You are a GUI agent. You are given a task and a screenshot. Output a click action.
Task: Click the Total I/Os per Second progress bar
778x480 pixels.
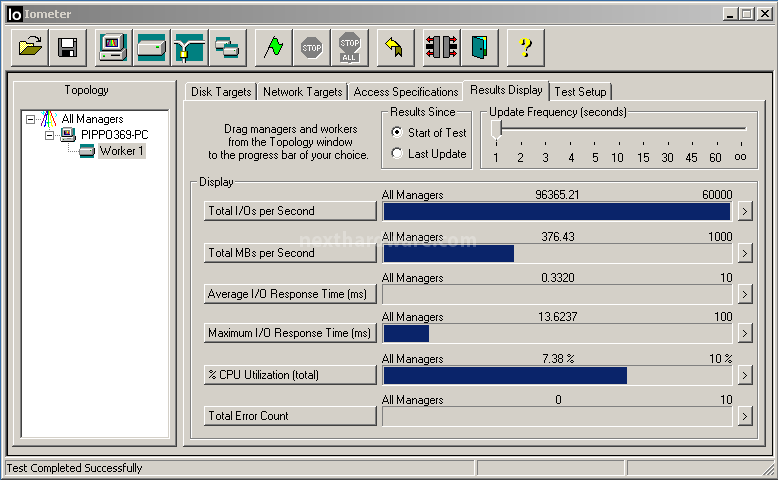[557, 211]
